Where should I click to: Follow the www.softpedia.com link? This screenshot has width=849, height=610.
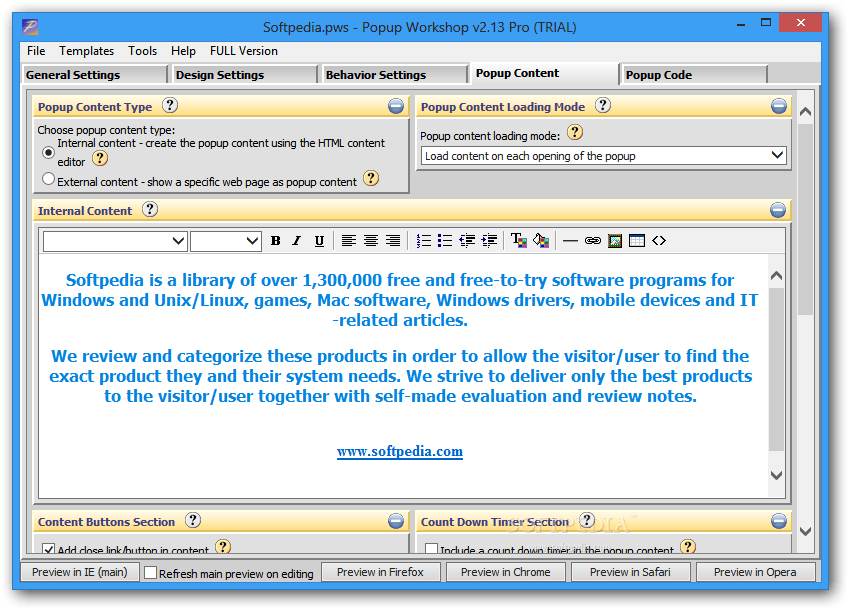click(400, 451)
